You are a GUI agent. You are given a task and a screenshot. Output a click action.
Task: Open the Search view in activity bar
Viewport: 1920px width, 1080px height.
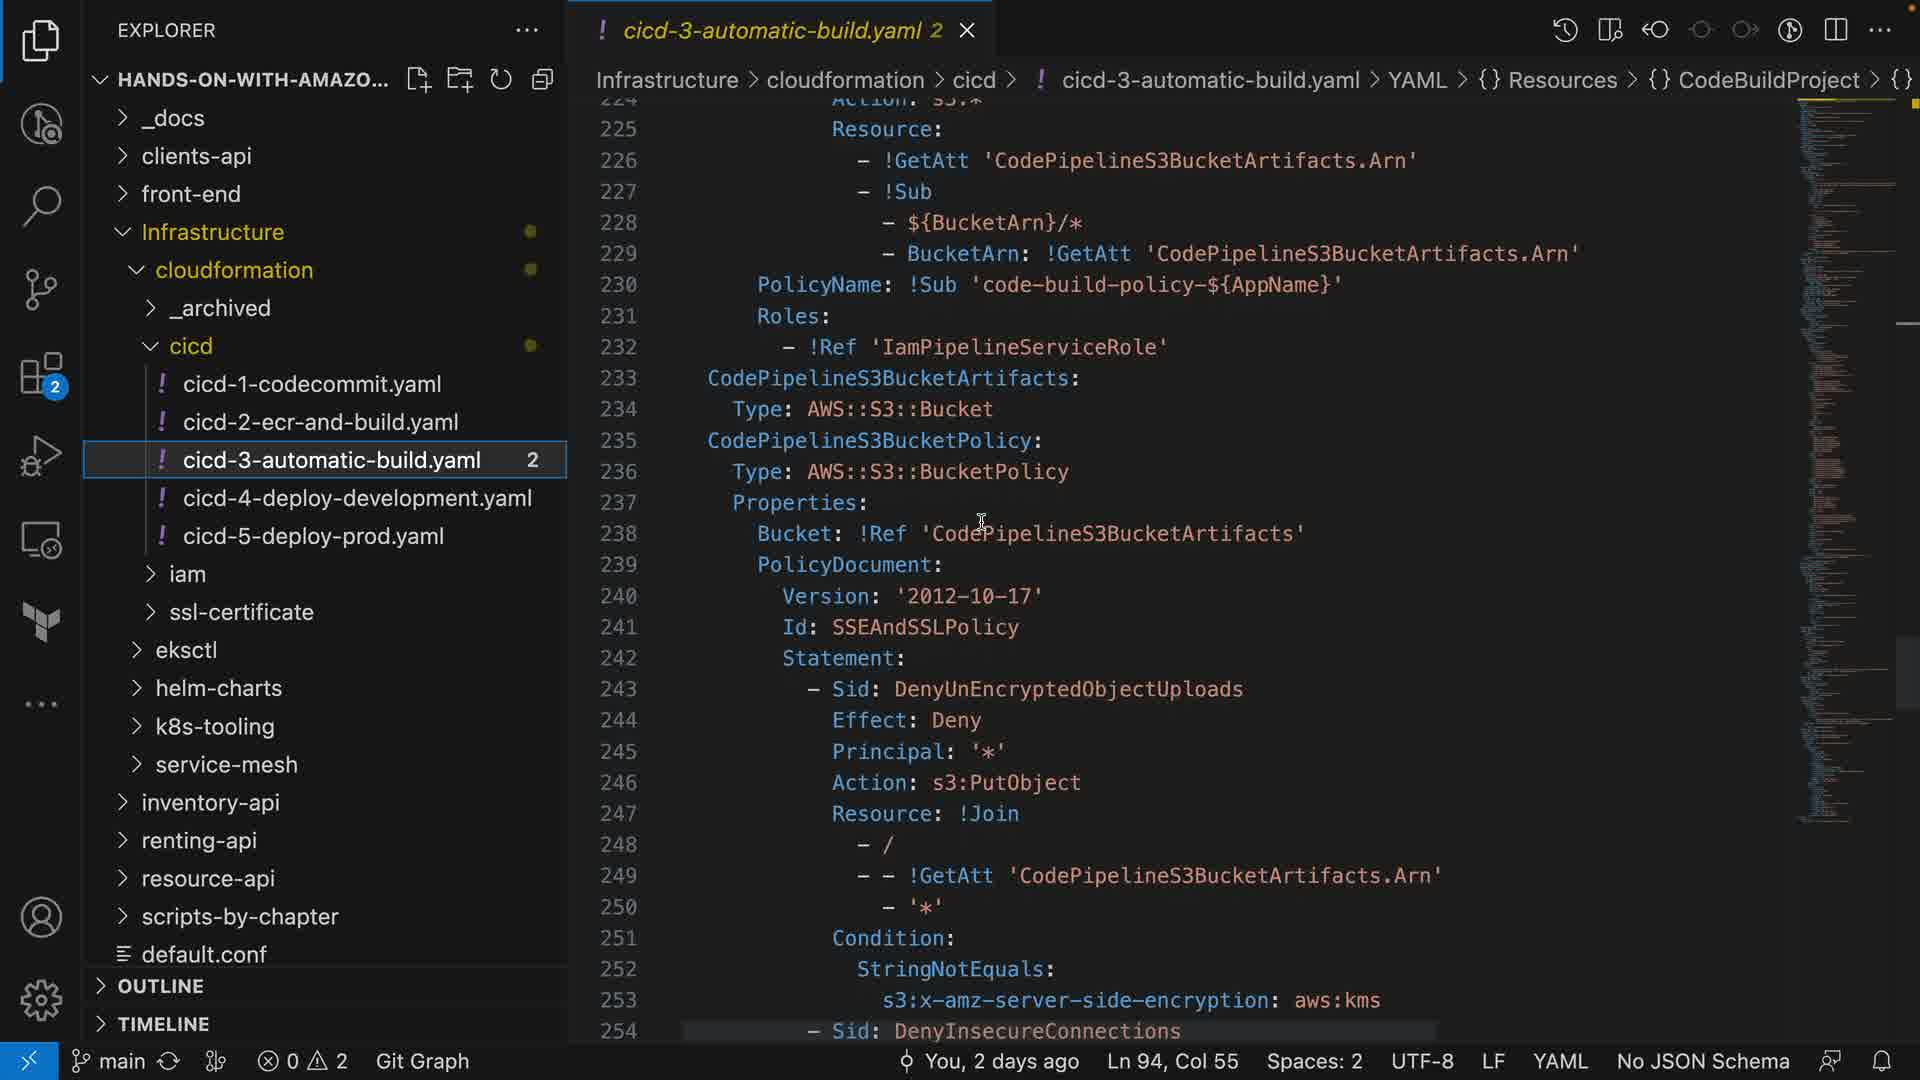tap(41, 205)
